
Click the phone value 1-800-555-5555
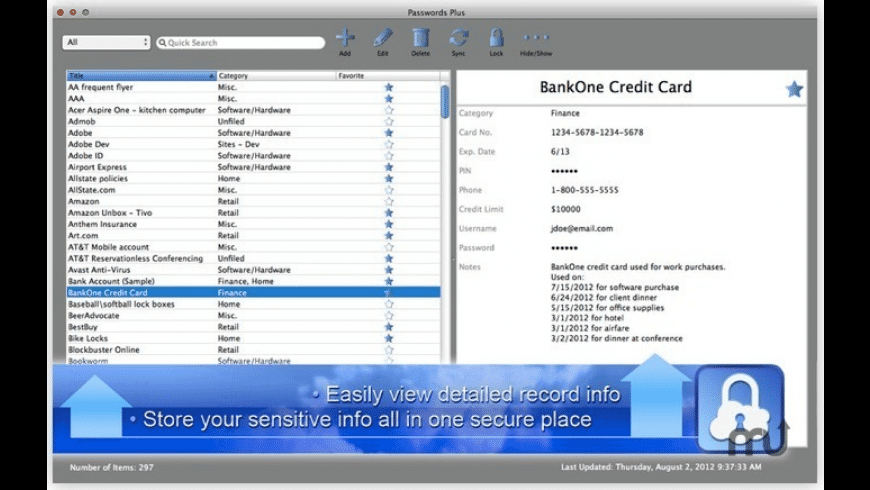click(584, 190)
